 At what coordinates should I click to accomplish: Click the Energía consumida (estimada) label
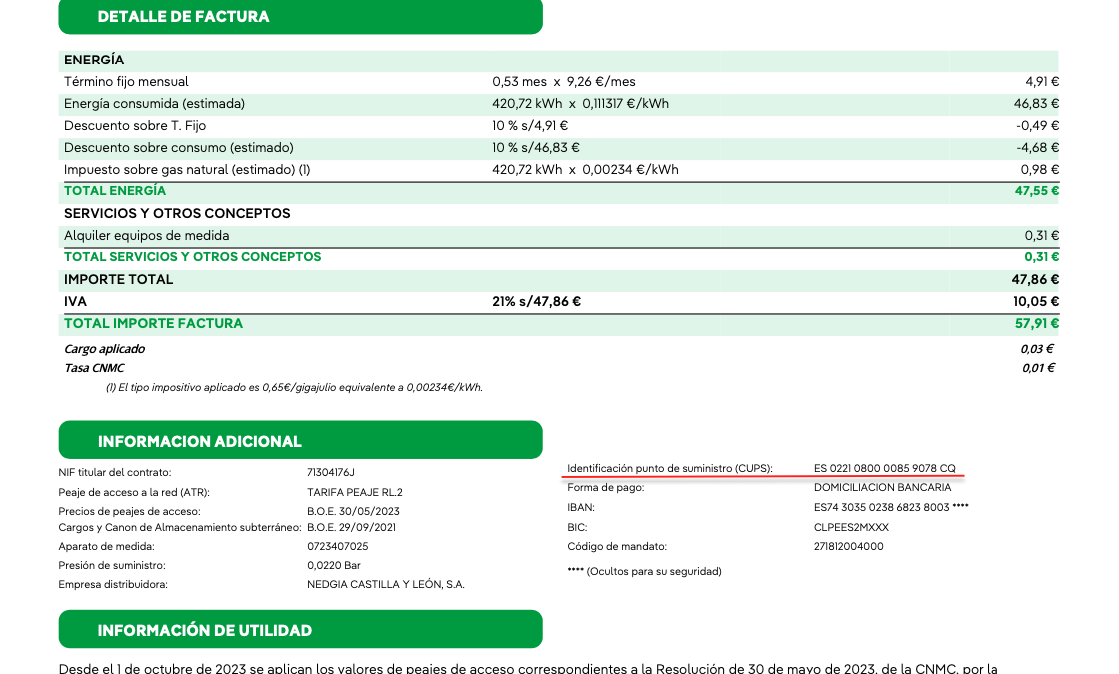(x=154, y=104)
